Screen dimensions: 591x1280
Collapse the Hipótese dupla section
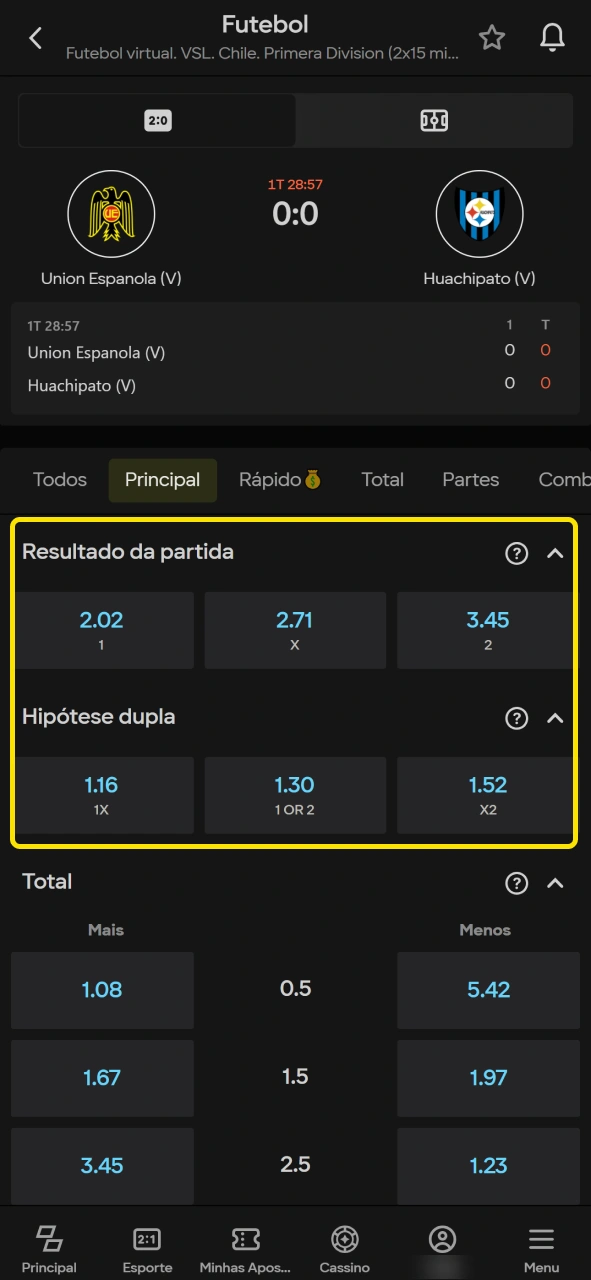click(556, 718)
